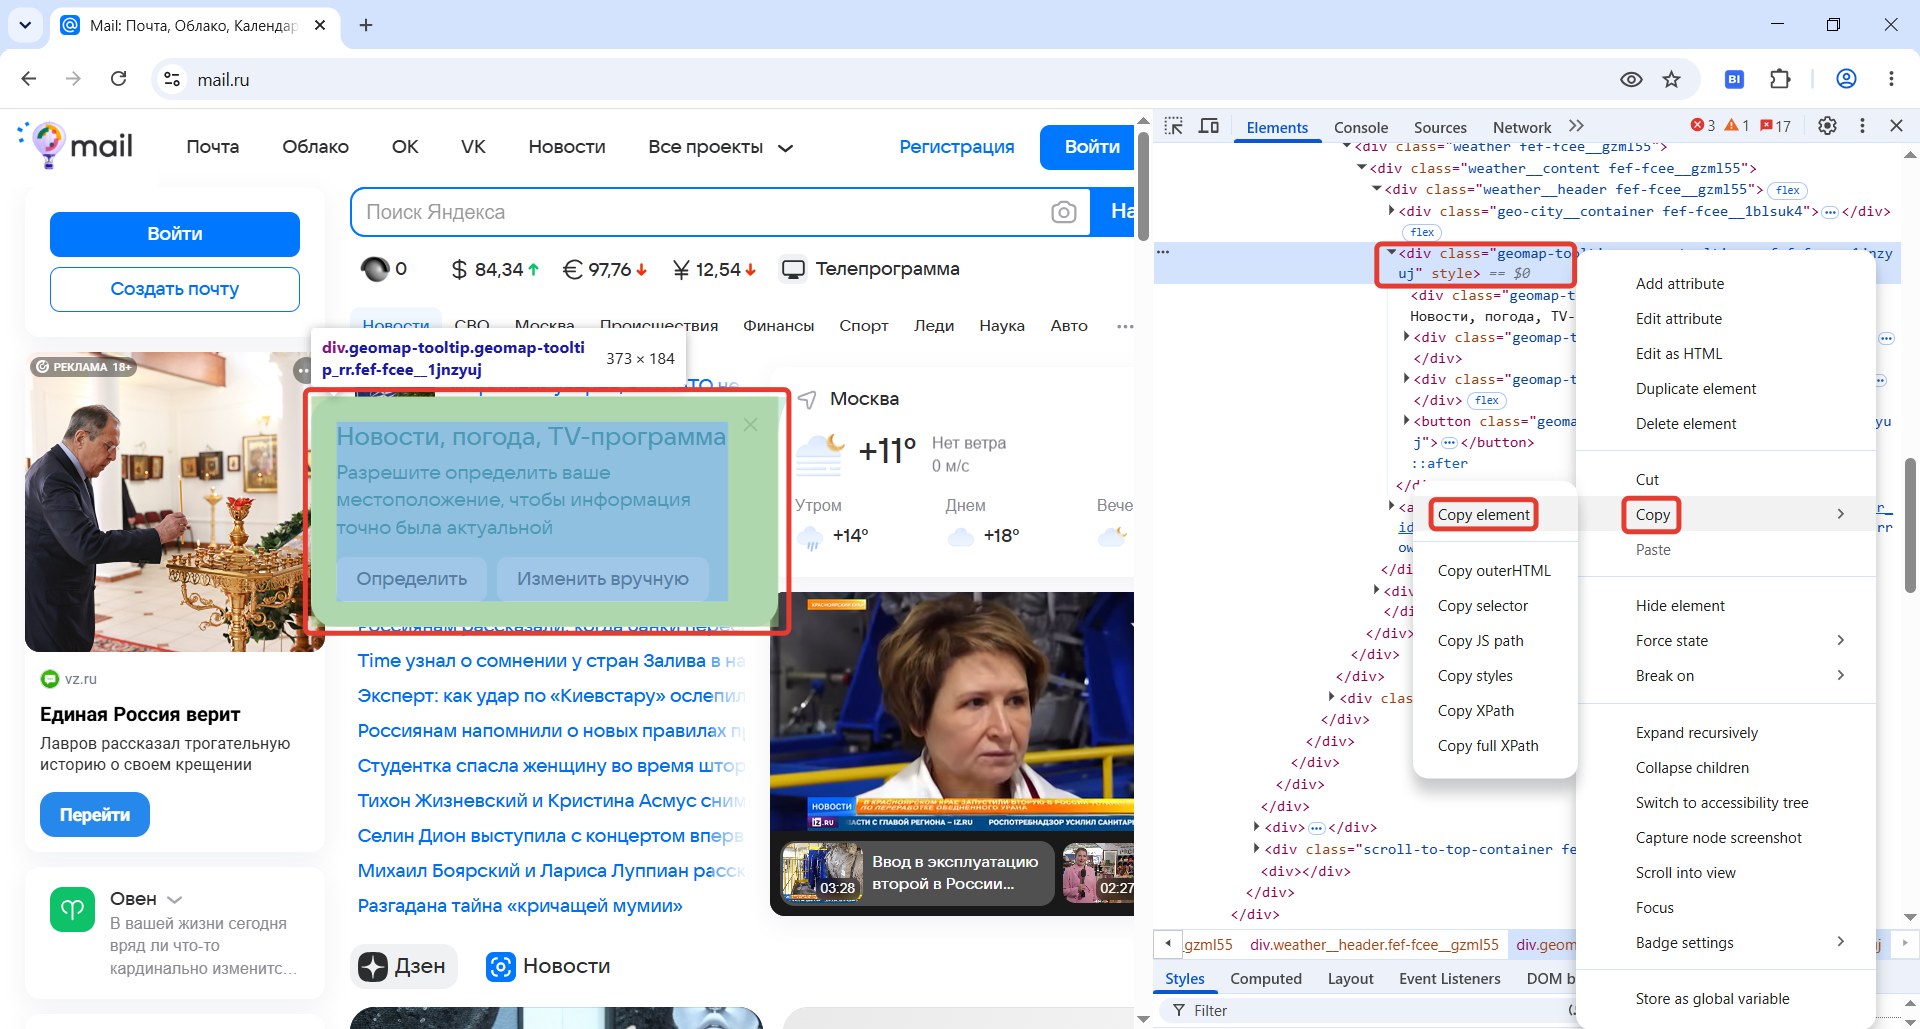Image resolution: width=1920 pixels, height=1029 pixels.
Task: Open more news categories dots
Action: click(1125, 326)
